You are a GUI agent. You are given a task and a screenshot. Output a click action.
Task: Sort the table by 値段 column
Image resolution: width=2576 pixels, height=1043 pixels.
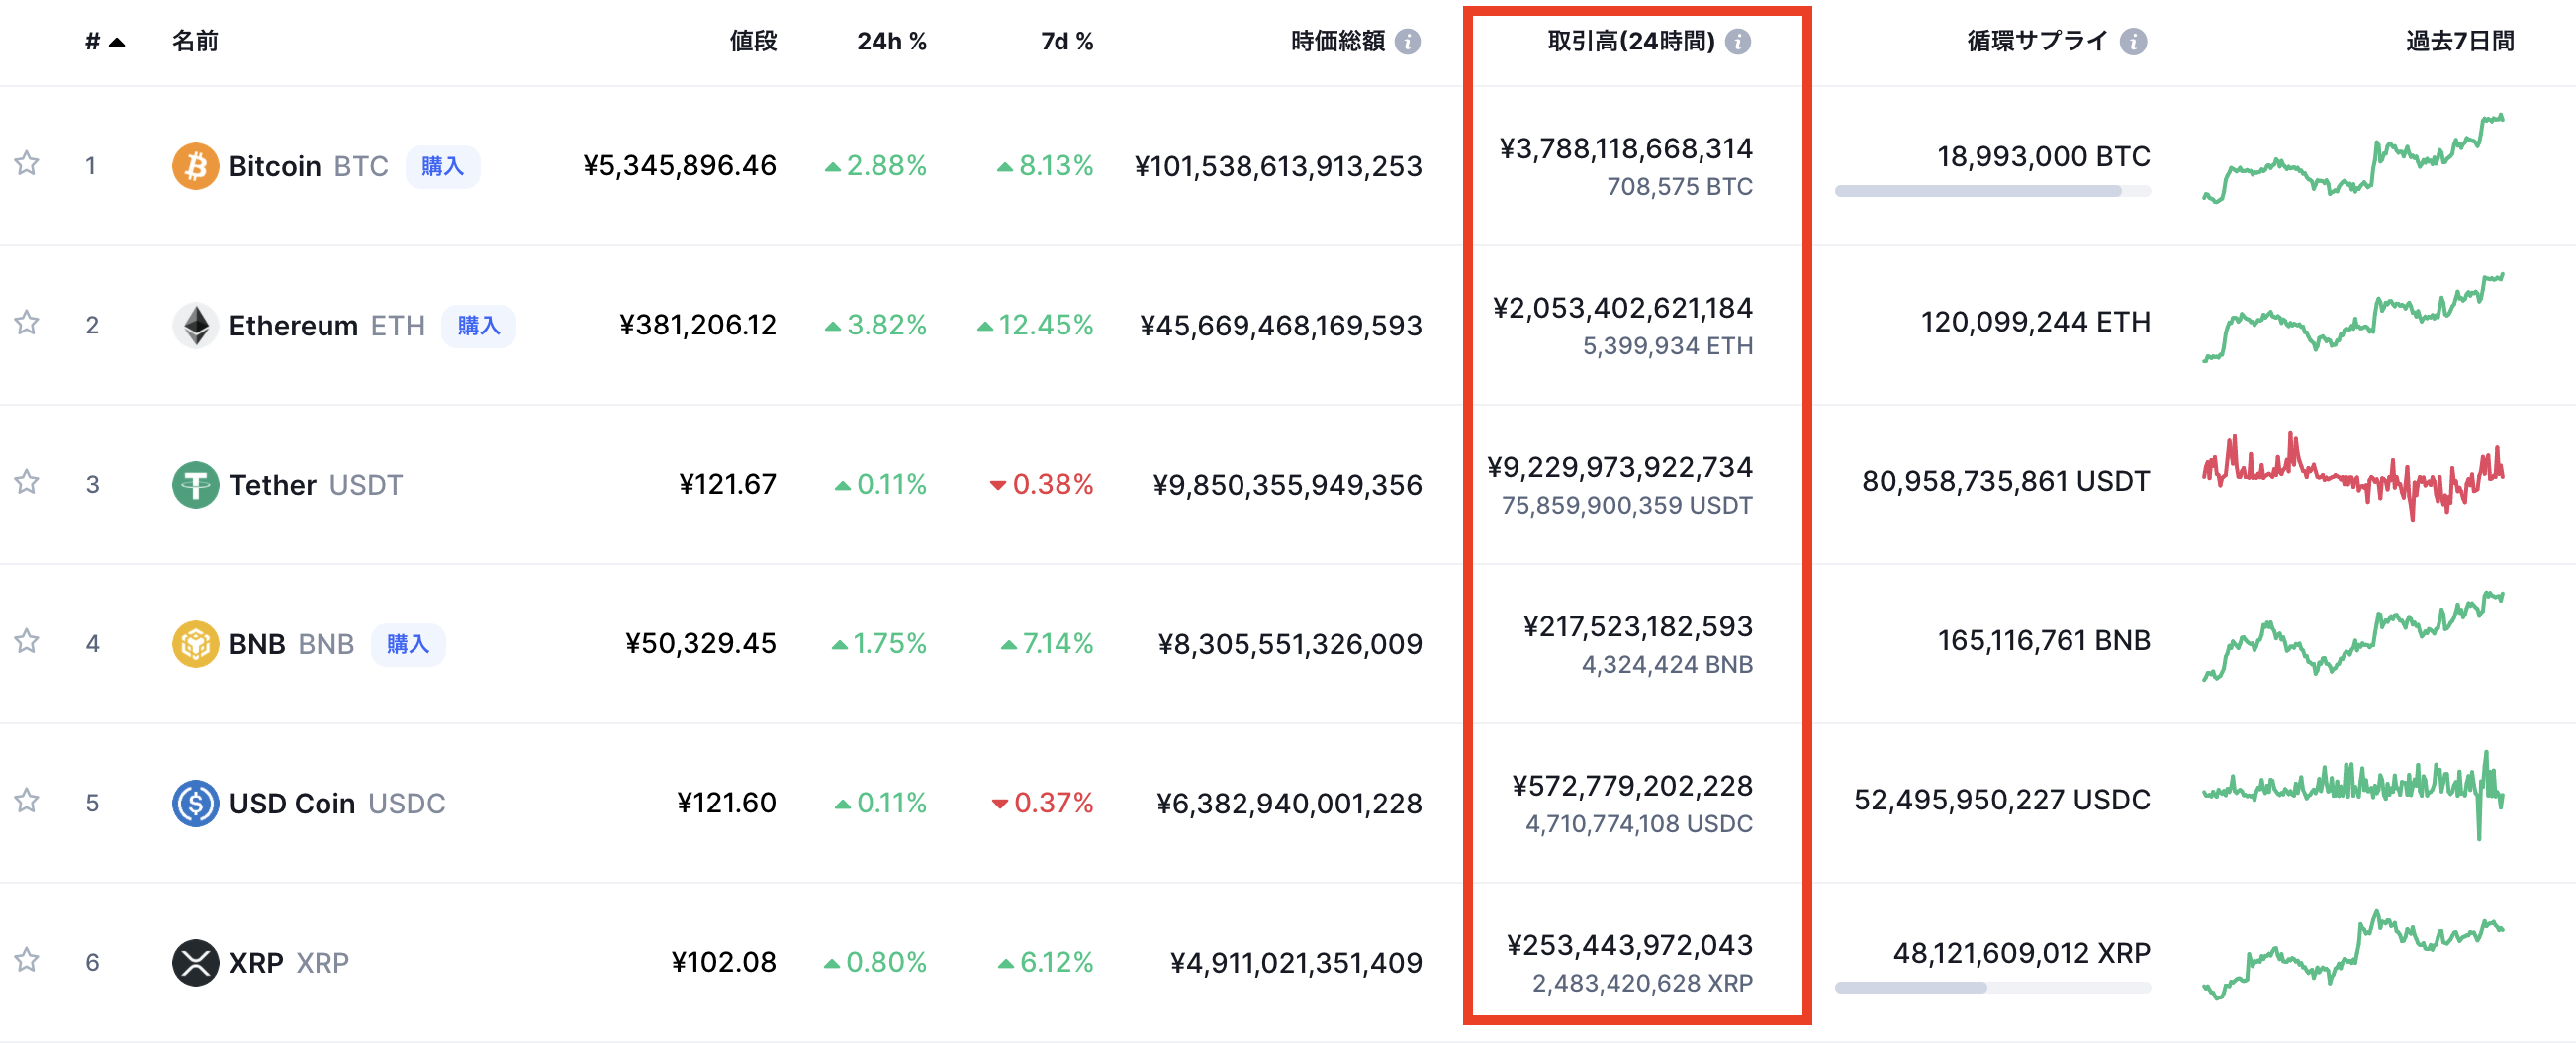coord(752,41)
